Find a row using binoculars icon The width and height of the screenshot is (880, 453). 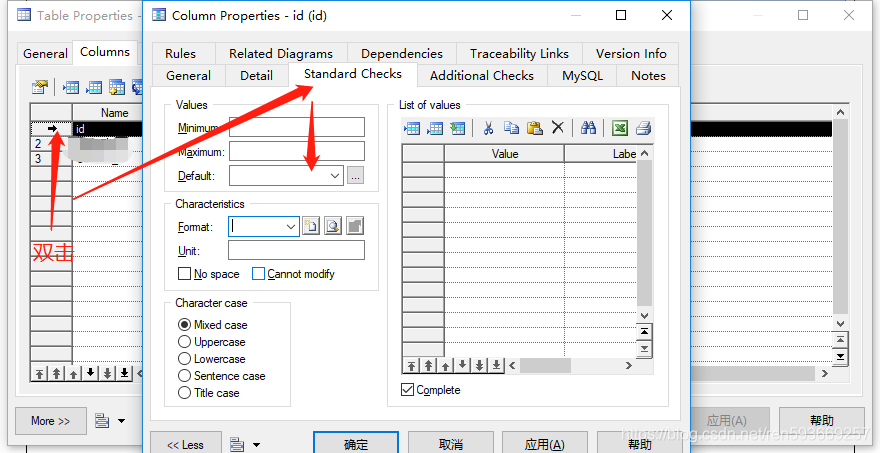click(x=588, y=129)
